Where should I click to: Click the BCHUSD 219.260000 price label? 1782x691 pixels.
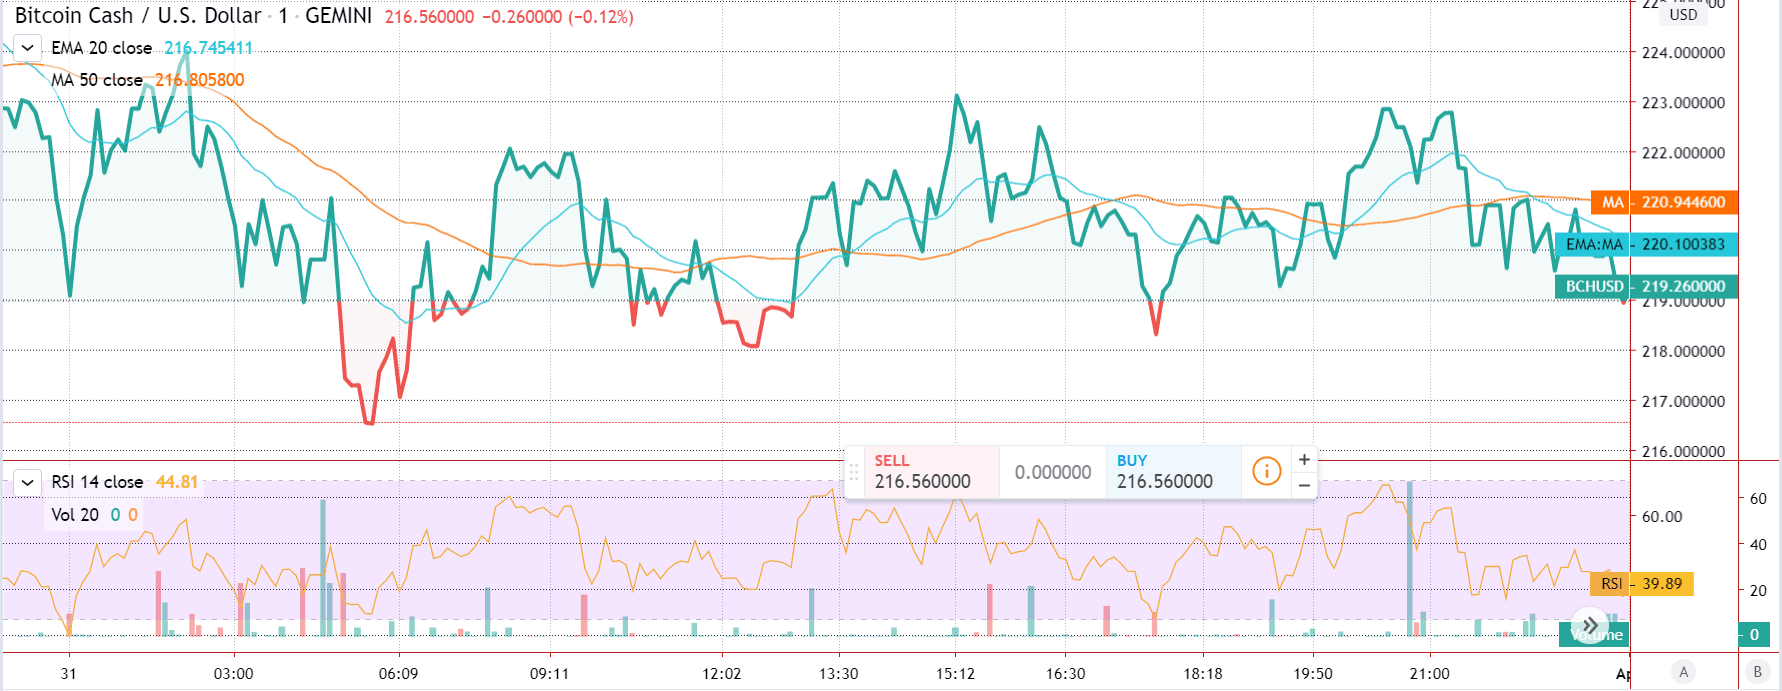1647,286
